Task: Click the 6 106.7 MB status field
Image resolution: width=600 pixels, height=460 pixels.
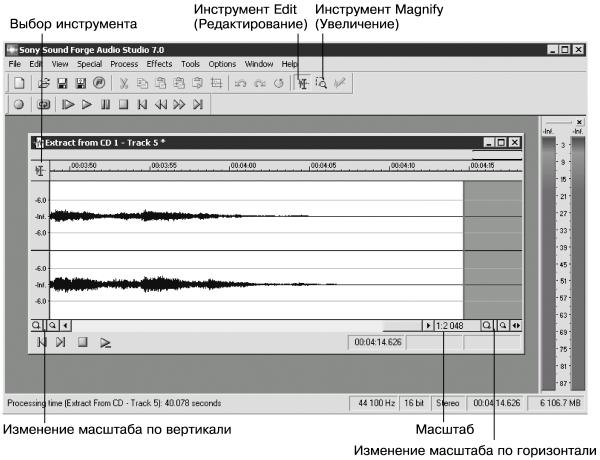Action: [x=557, y=403]
